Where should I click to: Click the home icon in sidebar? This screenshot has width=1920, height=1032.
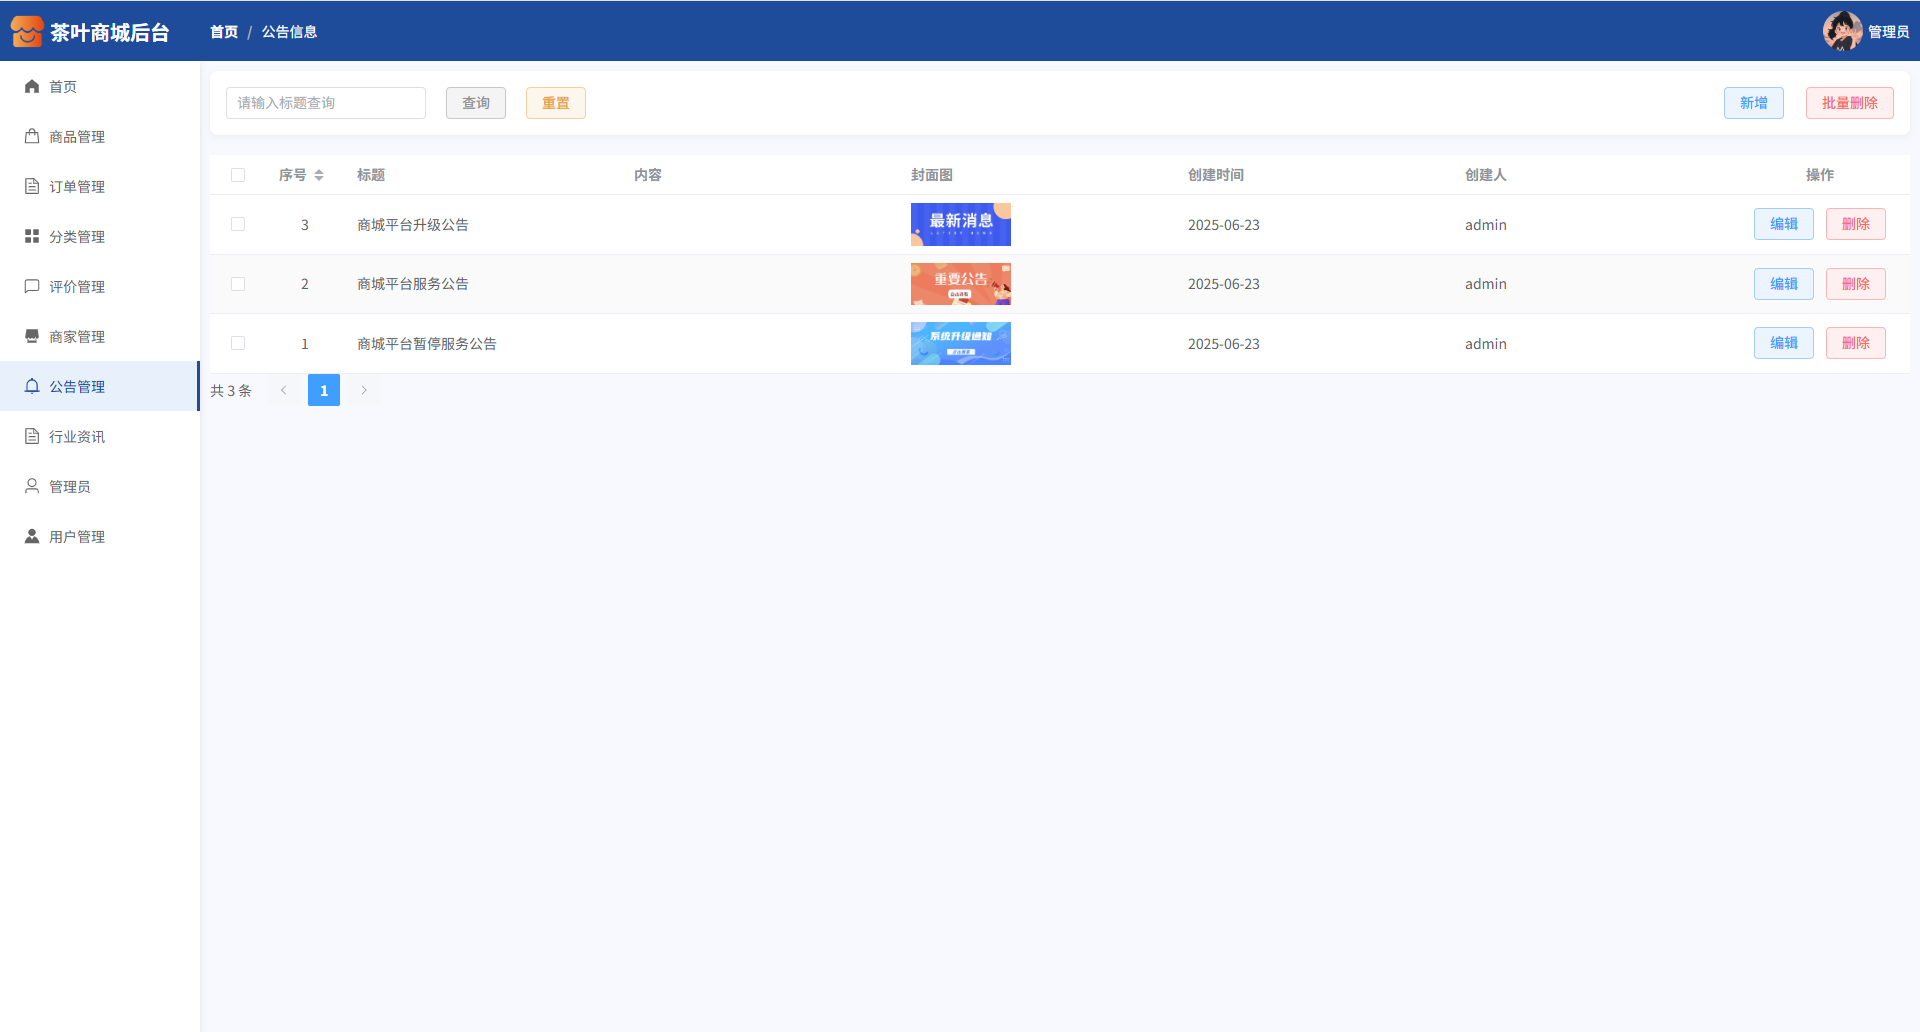[32, 87]
